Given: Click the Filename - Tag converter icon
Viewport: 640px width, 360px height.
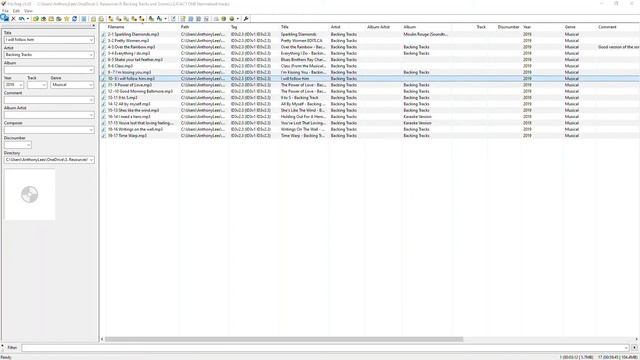Looking at the screenshot, I should [118, 19].
